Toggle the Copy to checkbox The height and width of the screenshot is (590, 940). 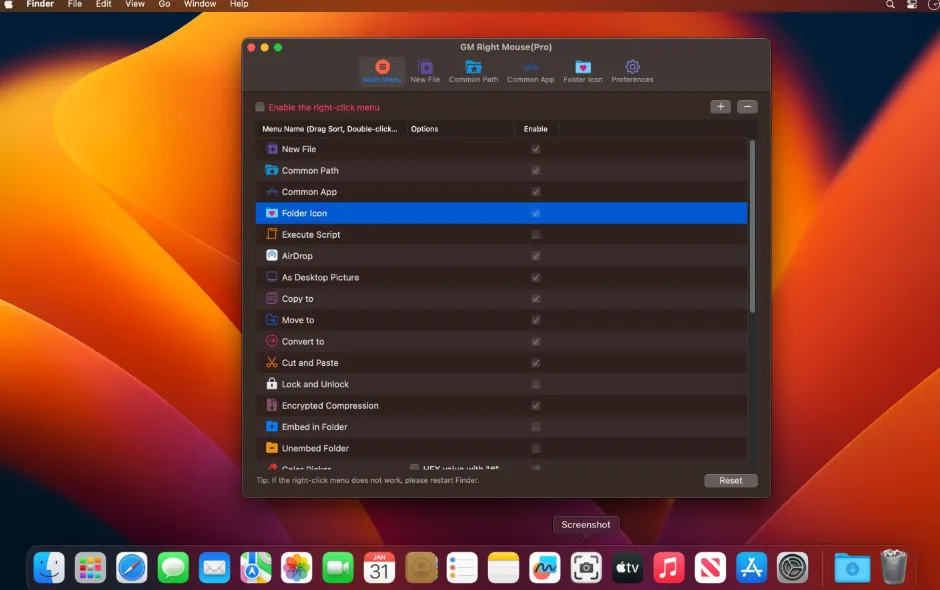[535, 299]
